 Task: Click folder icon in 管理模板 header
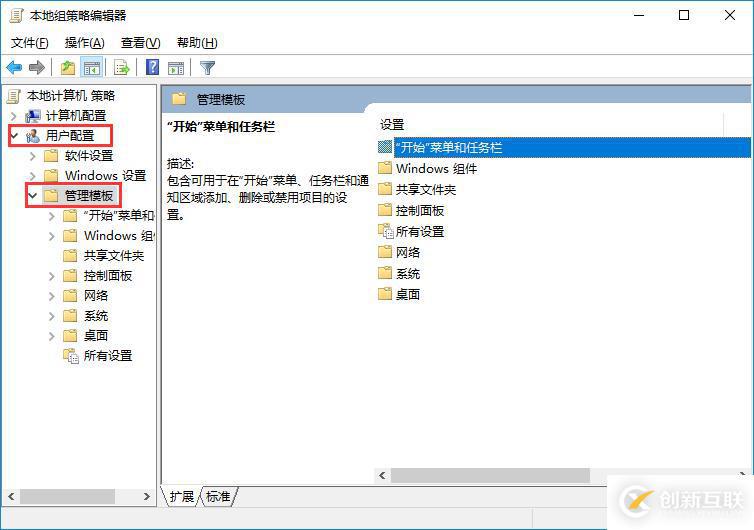coord(179,99)
